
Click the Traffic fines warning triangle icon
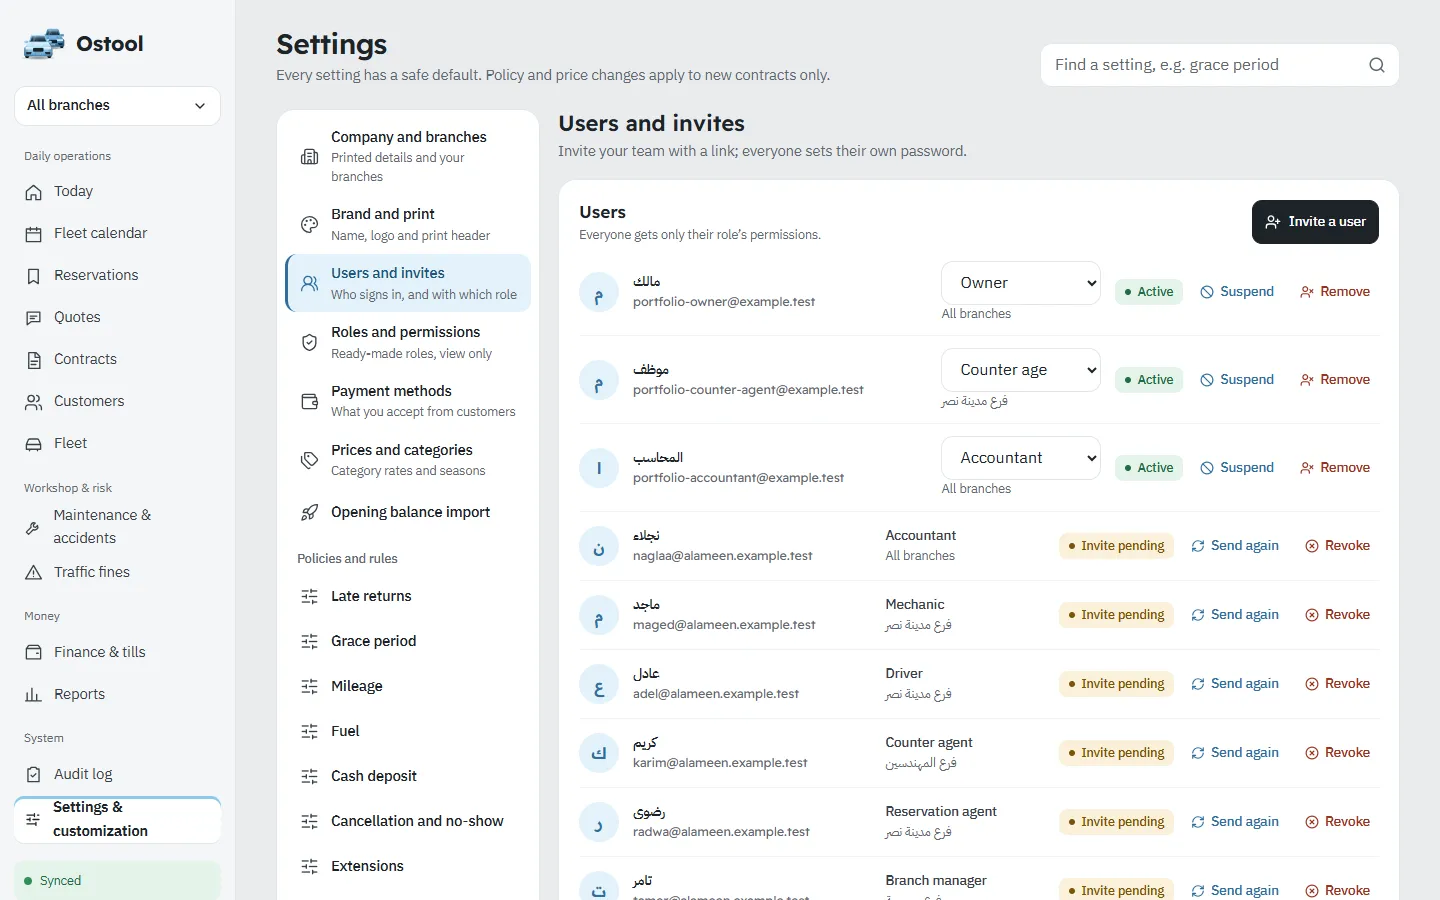coord(34,573)
